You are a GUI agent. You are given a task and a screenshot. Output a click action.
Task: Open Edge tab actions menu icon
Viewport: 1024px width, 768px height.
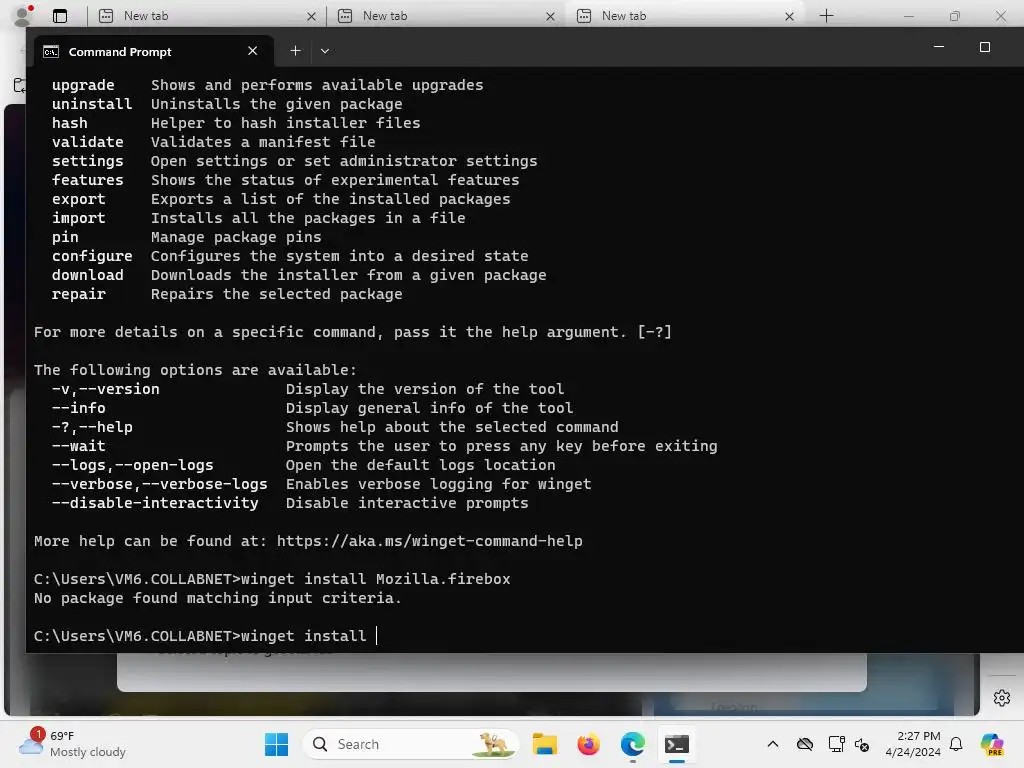pyautogui.click(x=60, y=16)
